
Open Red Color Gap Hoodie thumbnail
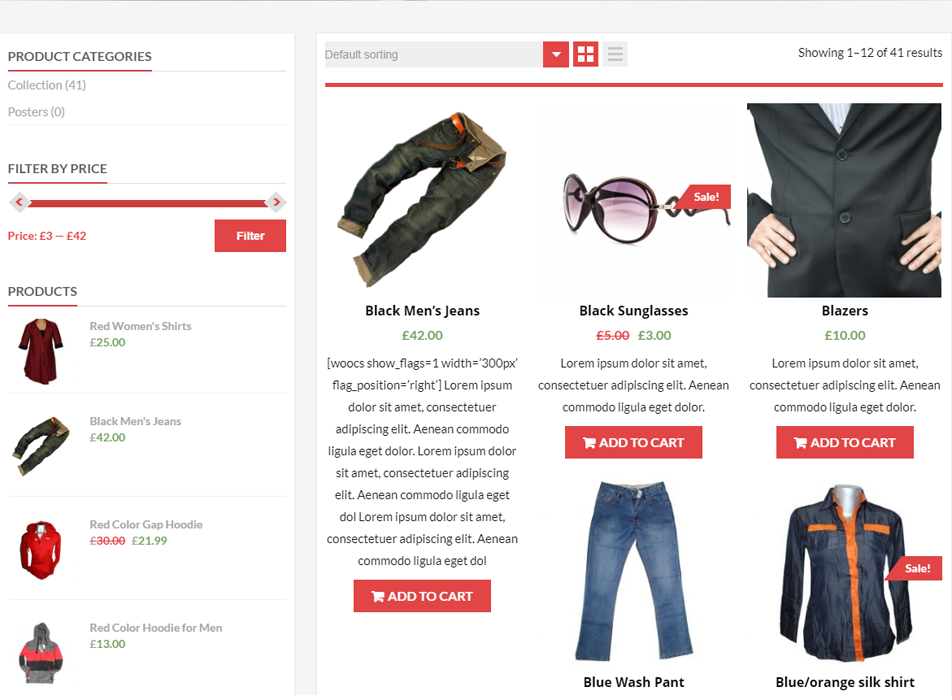pos(41,549)
